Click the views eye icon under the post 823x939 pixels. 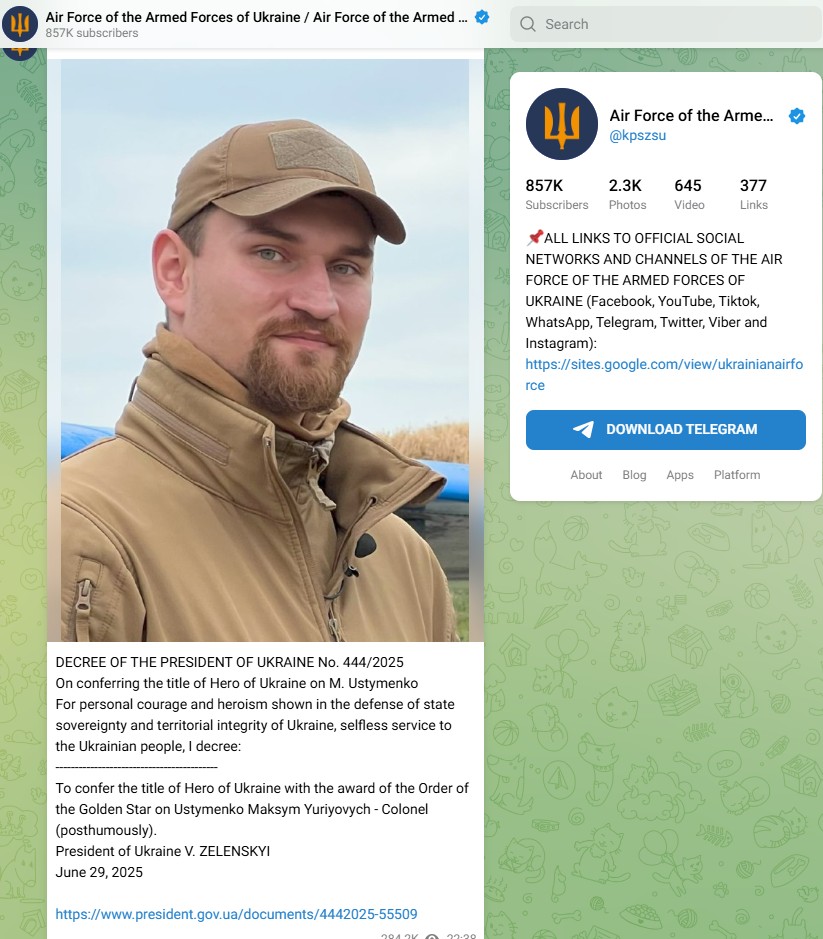tap(432, 936)
